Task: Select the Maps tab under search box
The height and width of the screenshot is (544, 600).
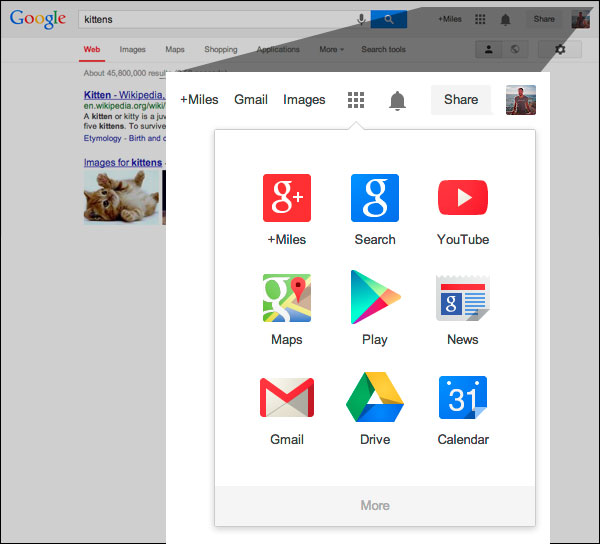Action: [175, 49]
